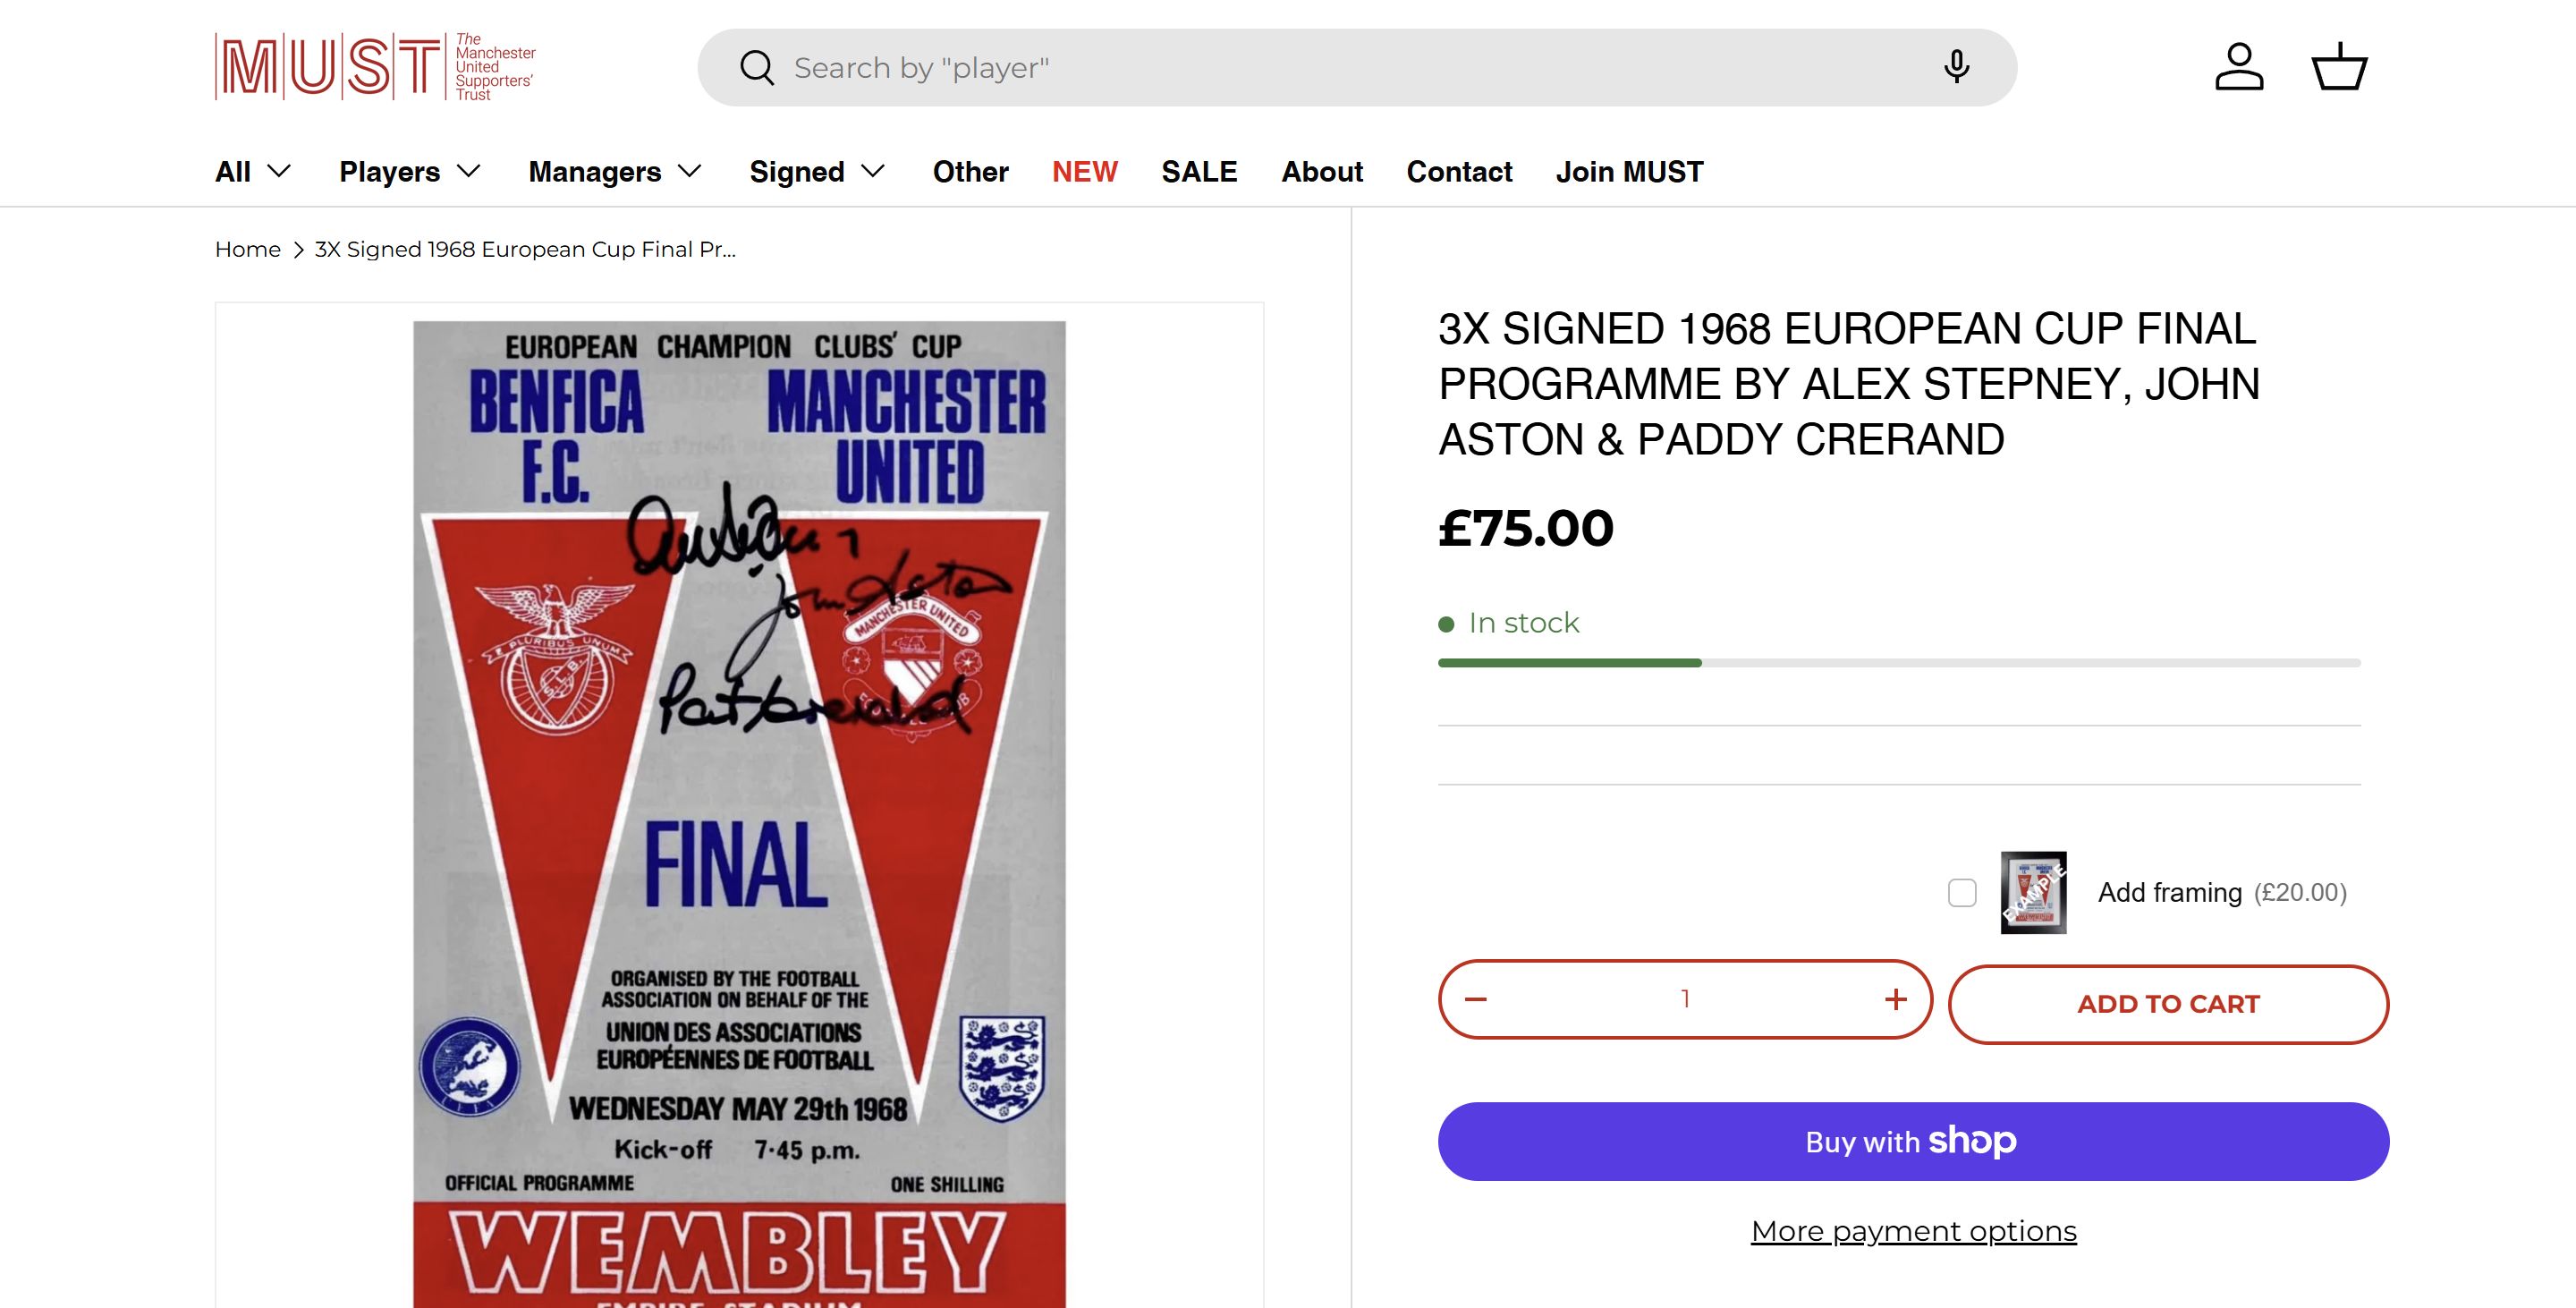
Task: Click Buy with Shop button
Action: point(1913,1141)
